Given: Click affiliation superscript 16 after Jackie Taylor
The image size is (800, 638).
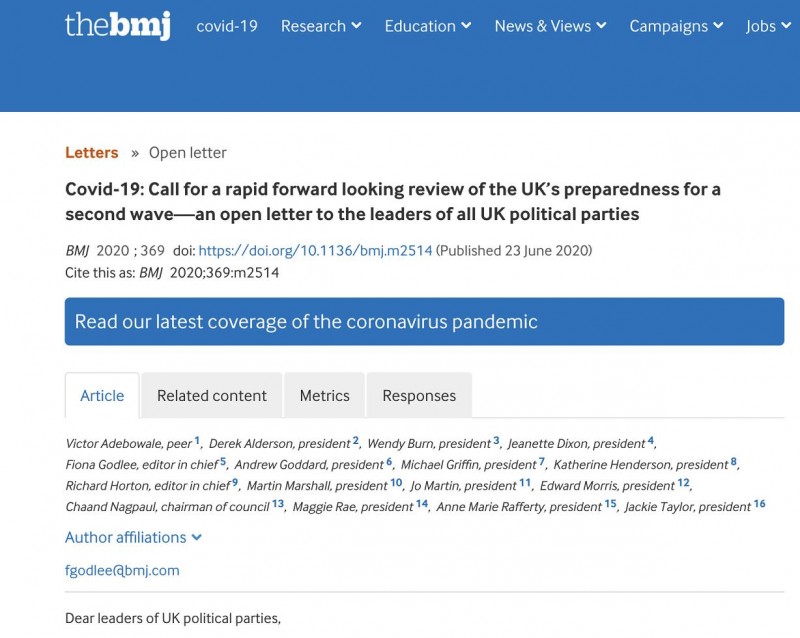Looking at the screenshot, I should (760, 504).
